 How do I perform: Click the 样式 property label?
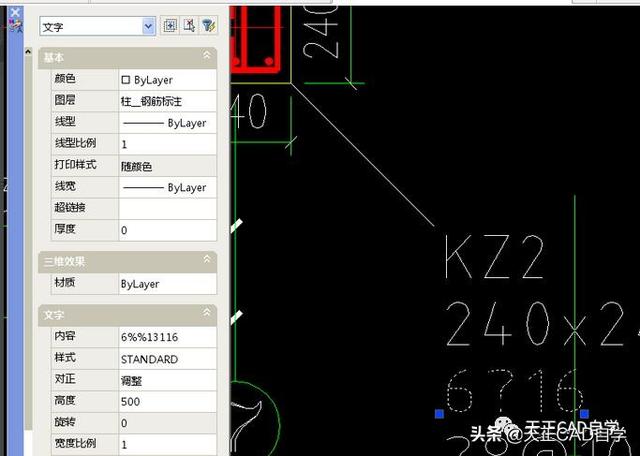pos(65,357)
